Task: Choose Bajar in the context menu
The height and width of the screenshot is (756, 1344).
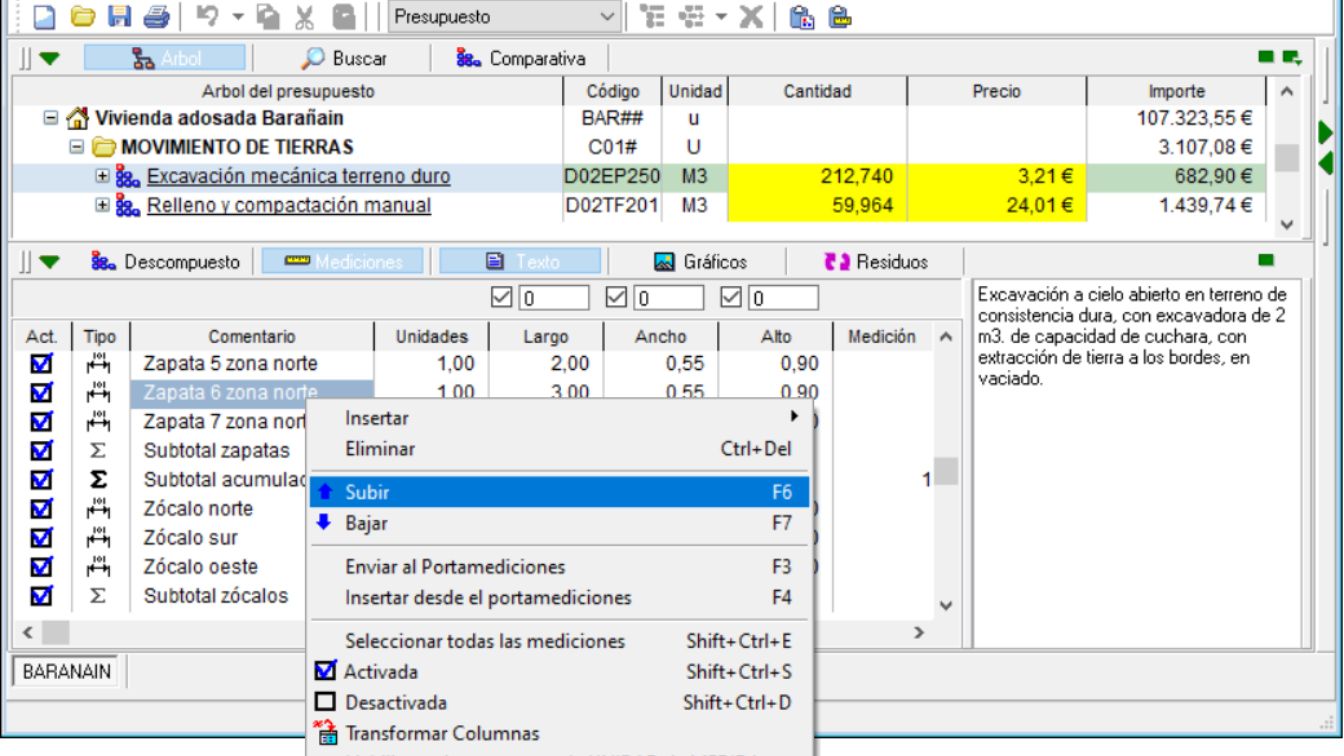Action: pyautogui.click(x=559, y=523)
